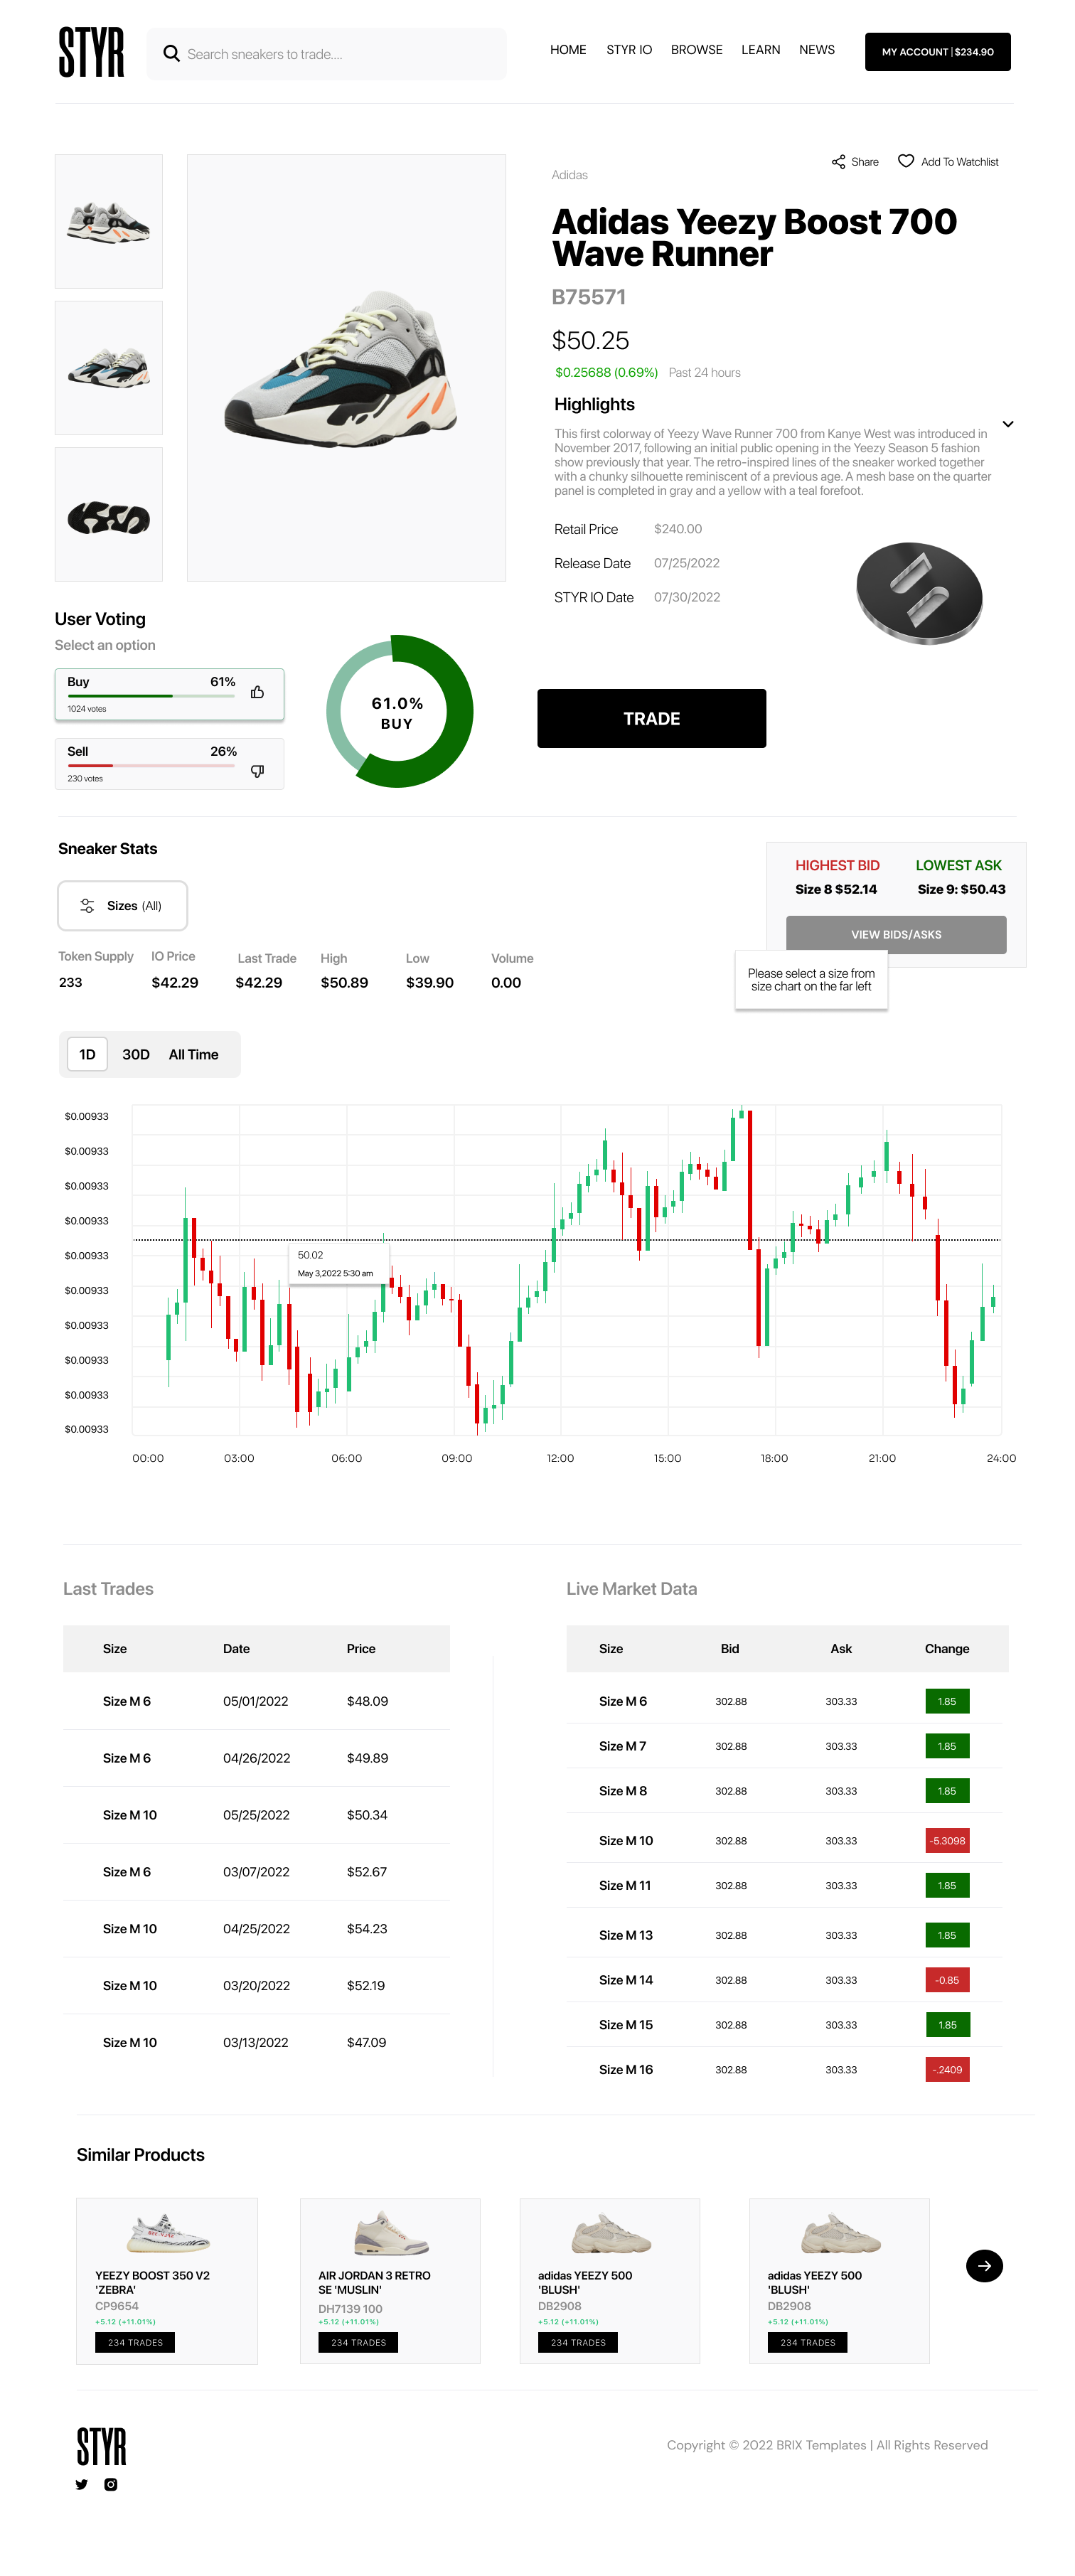
Task: Open Yeezy Boost 350 V2 'Zebra' card
Action: (x=167, y=2281)
